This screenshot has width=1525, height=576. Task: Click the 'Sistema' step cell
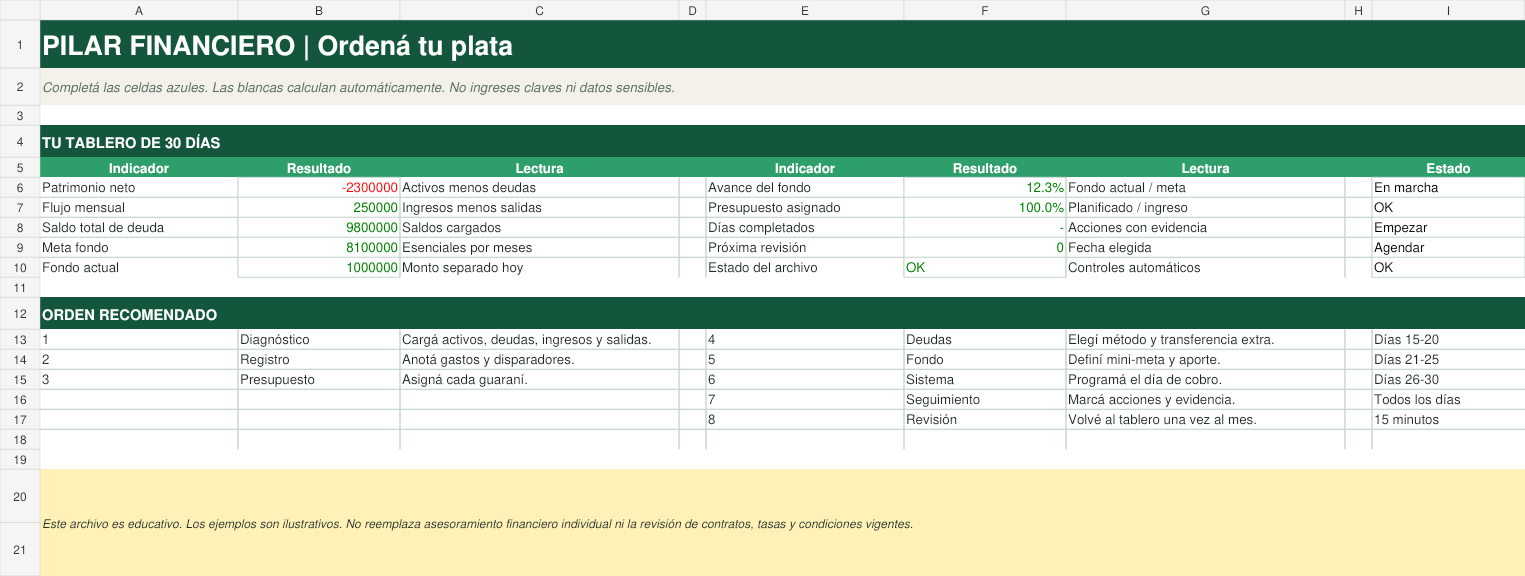tap(985, 380)
